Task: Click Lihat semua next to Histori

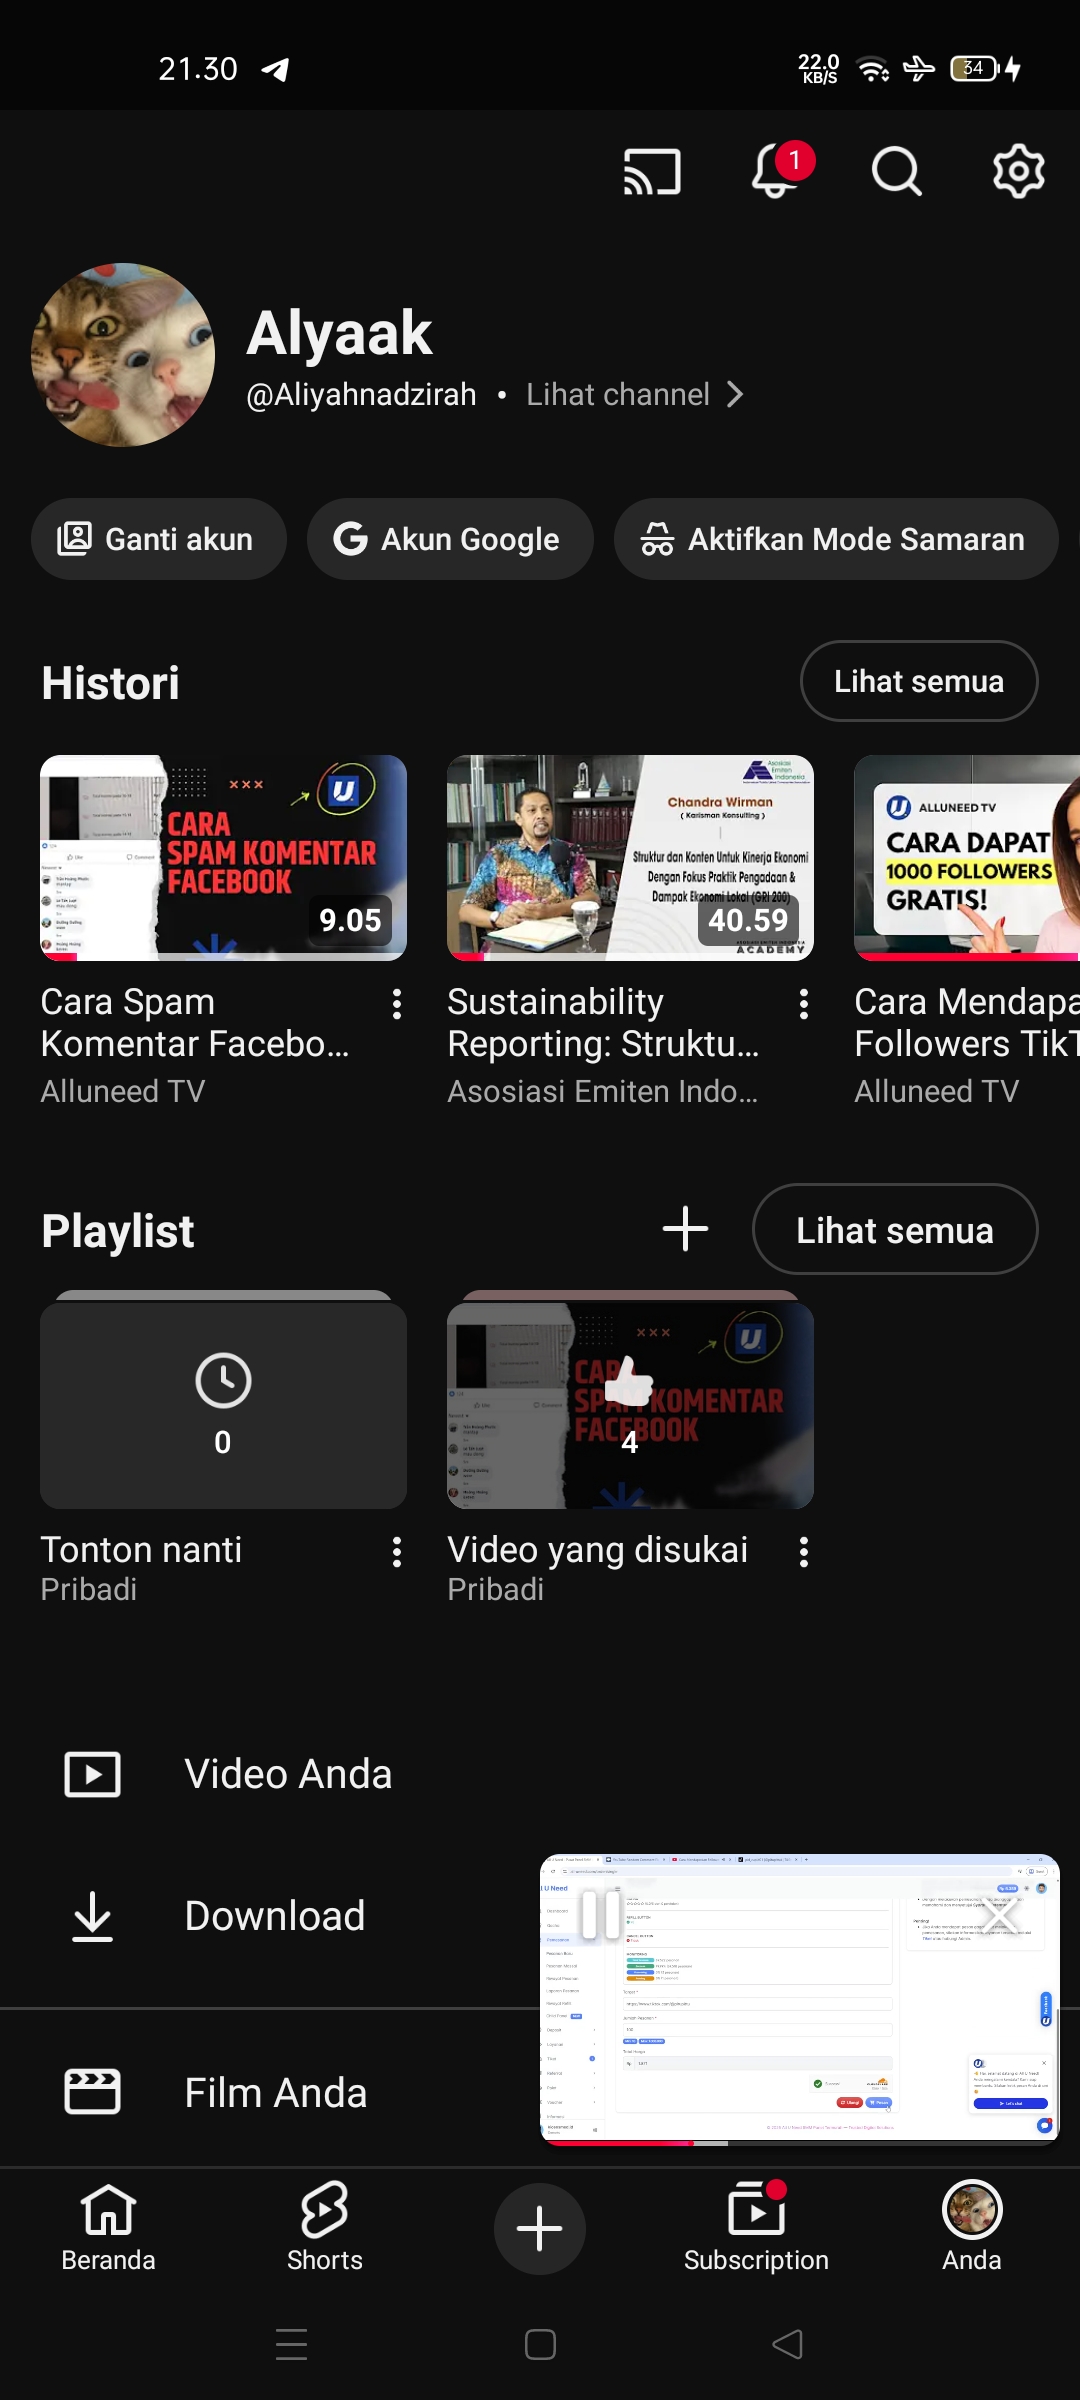Action: 918,681
